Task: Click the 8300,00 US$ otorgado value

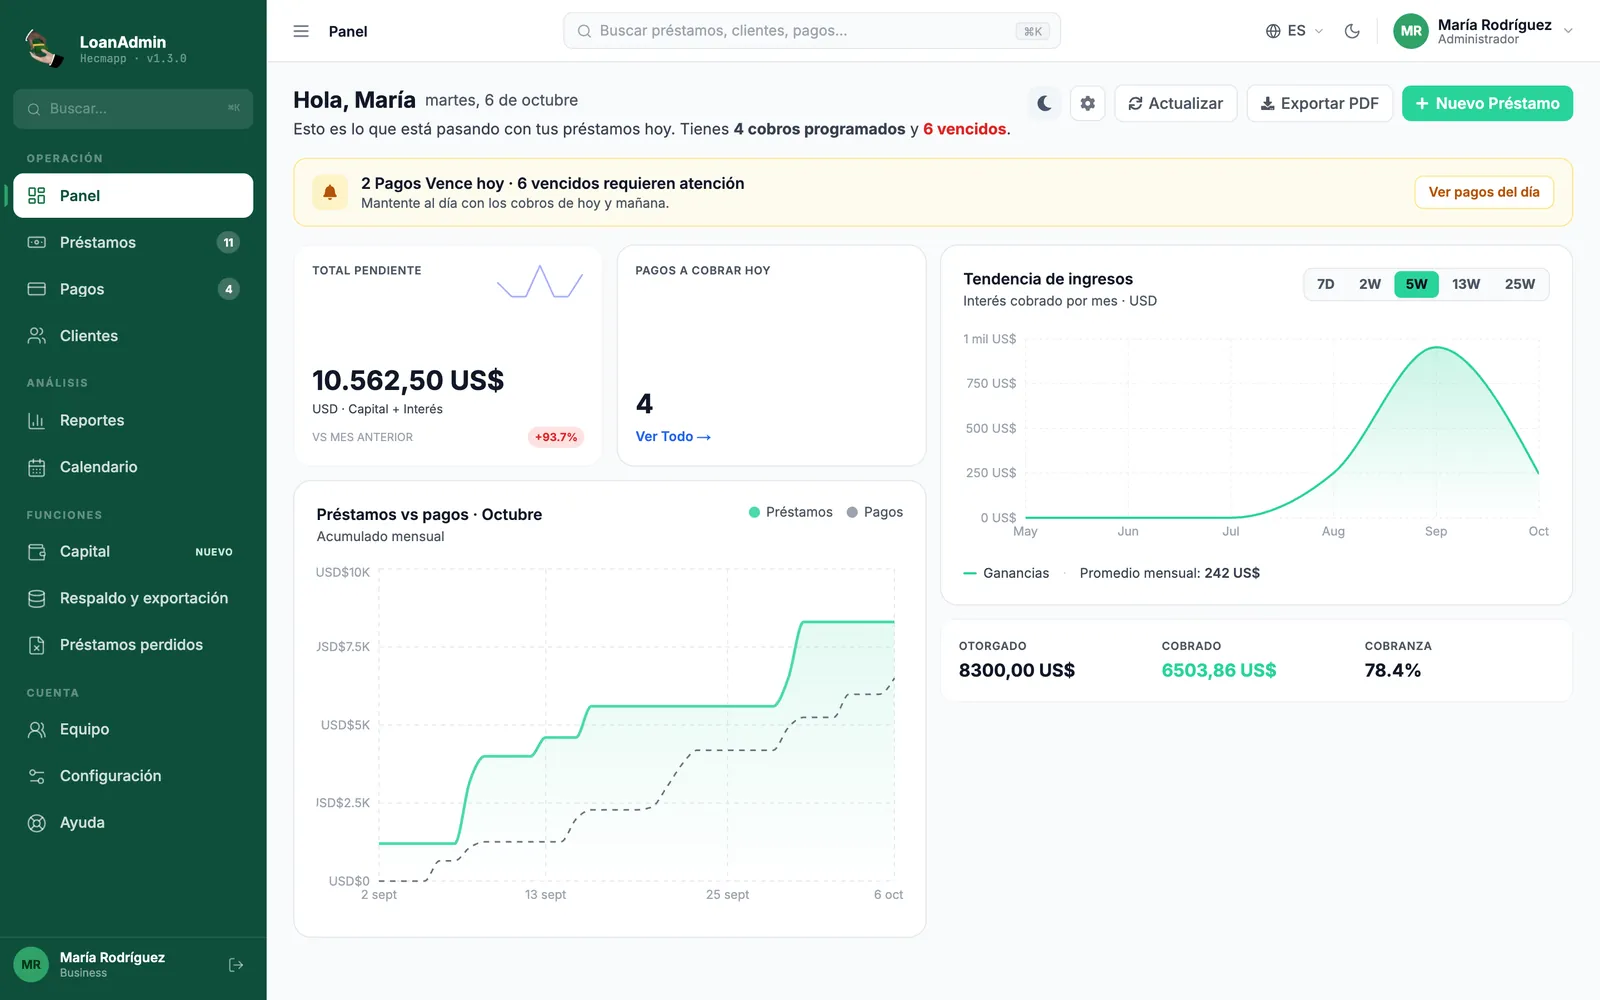Action: (x=1017, y=670)
